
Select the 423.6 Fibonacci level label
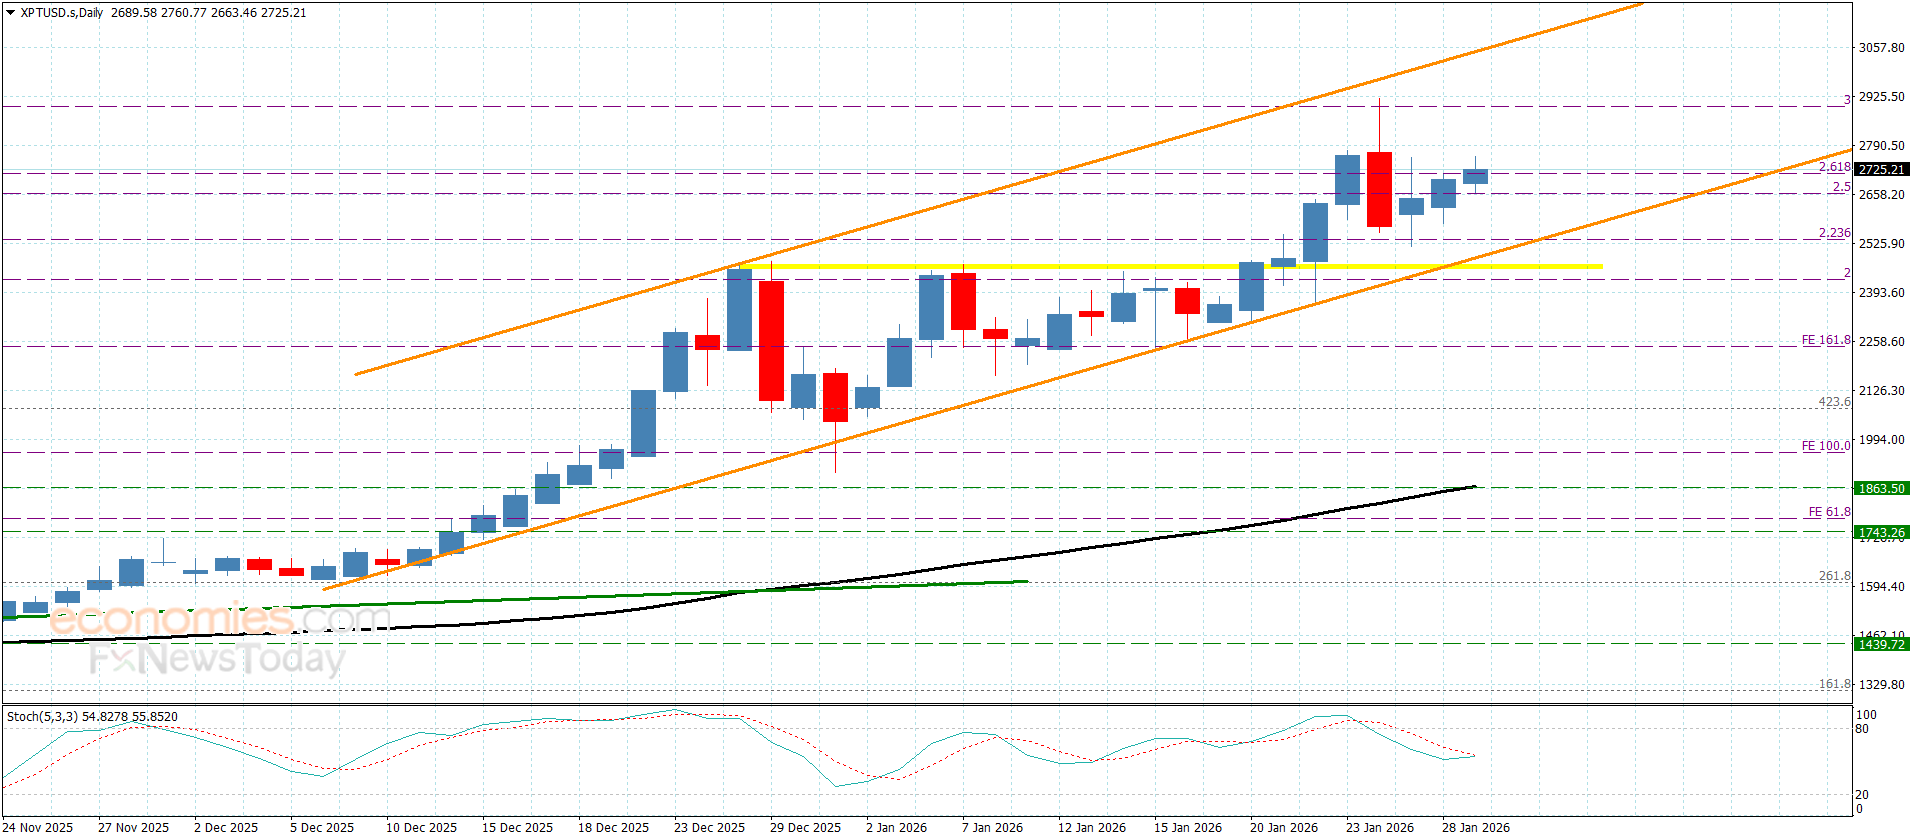(x=1834, y=402)
